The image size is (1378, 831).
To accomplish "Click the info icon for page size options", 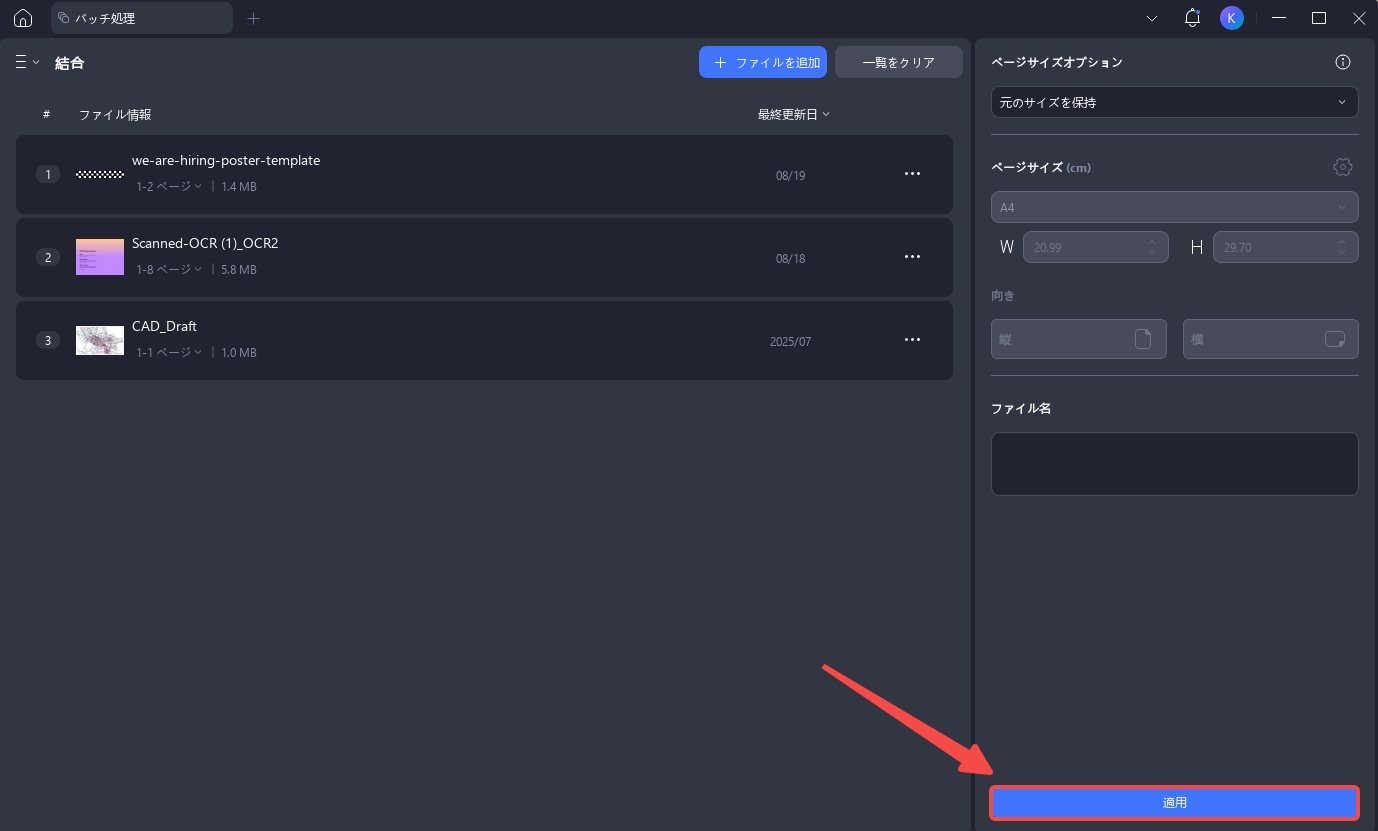I will pos(1343,62).
